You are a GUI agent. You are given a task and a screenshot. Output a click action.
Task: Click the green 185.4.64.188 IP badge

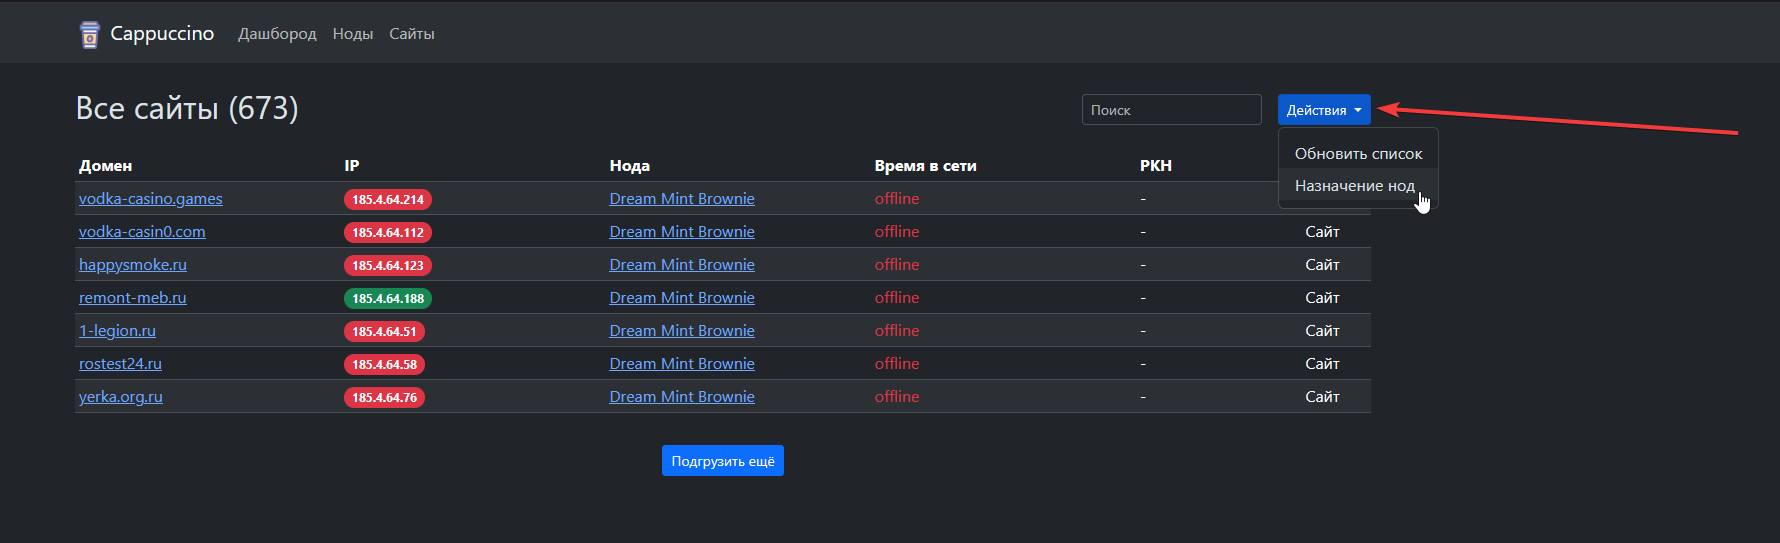tap(388, 298)
